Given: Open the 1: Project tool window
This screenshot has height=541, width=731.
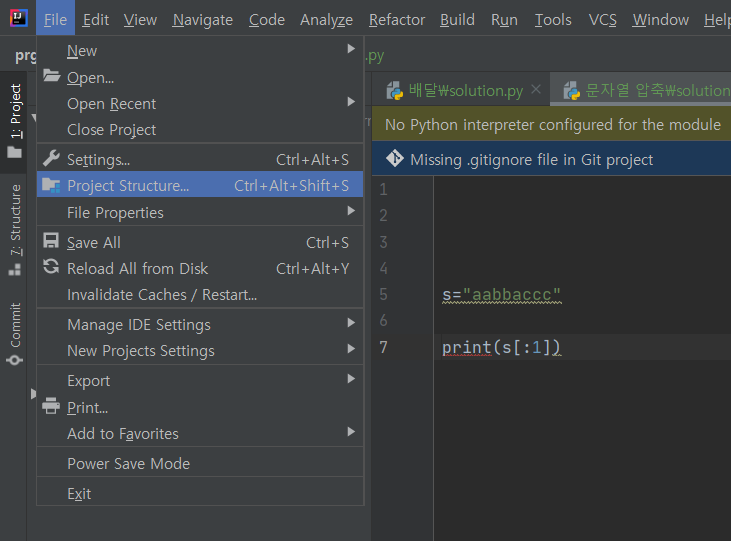Looking at the screenshot, I should coord(14,122).
